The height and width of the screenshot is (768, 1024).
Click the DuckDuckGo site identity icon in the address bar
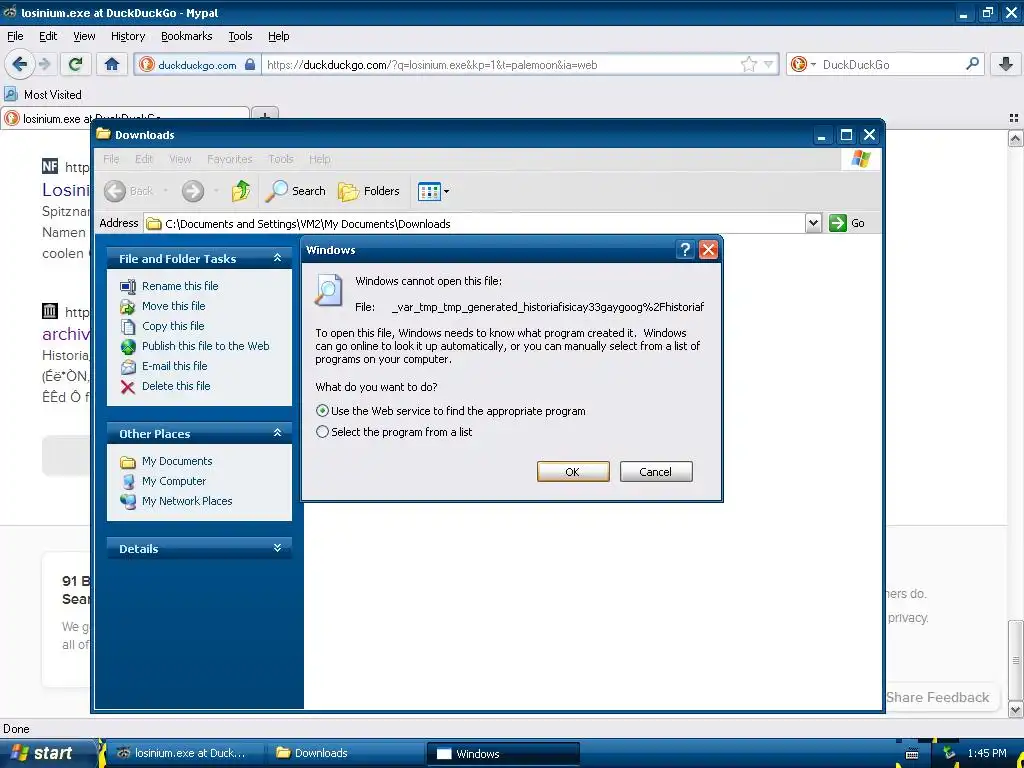pos(147,64)
